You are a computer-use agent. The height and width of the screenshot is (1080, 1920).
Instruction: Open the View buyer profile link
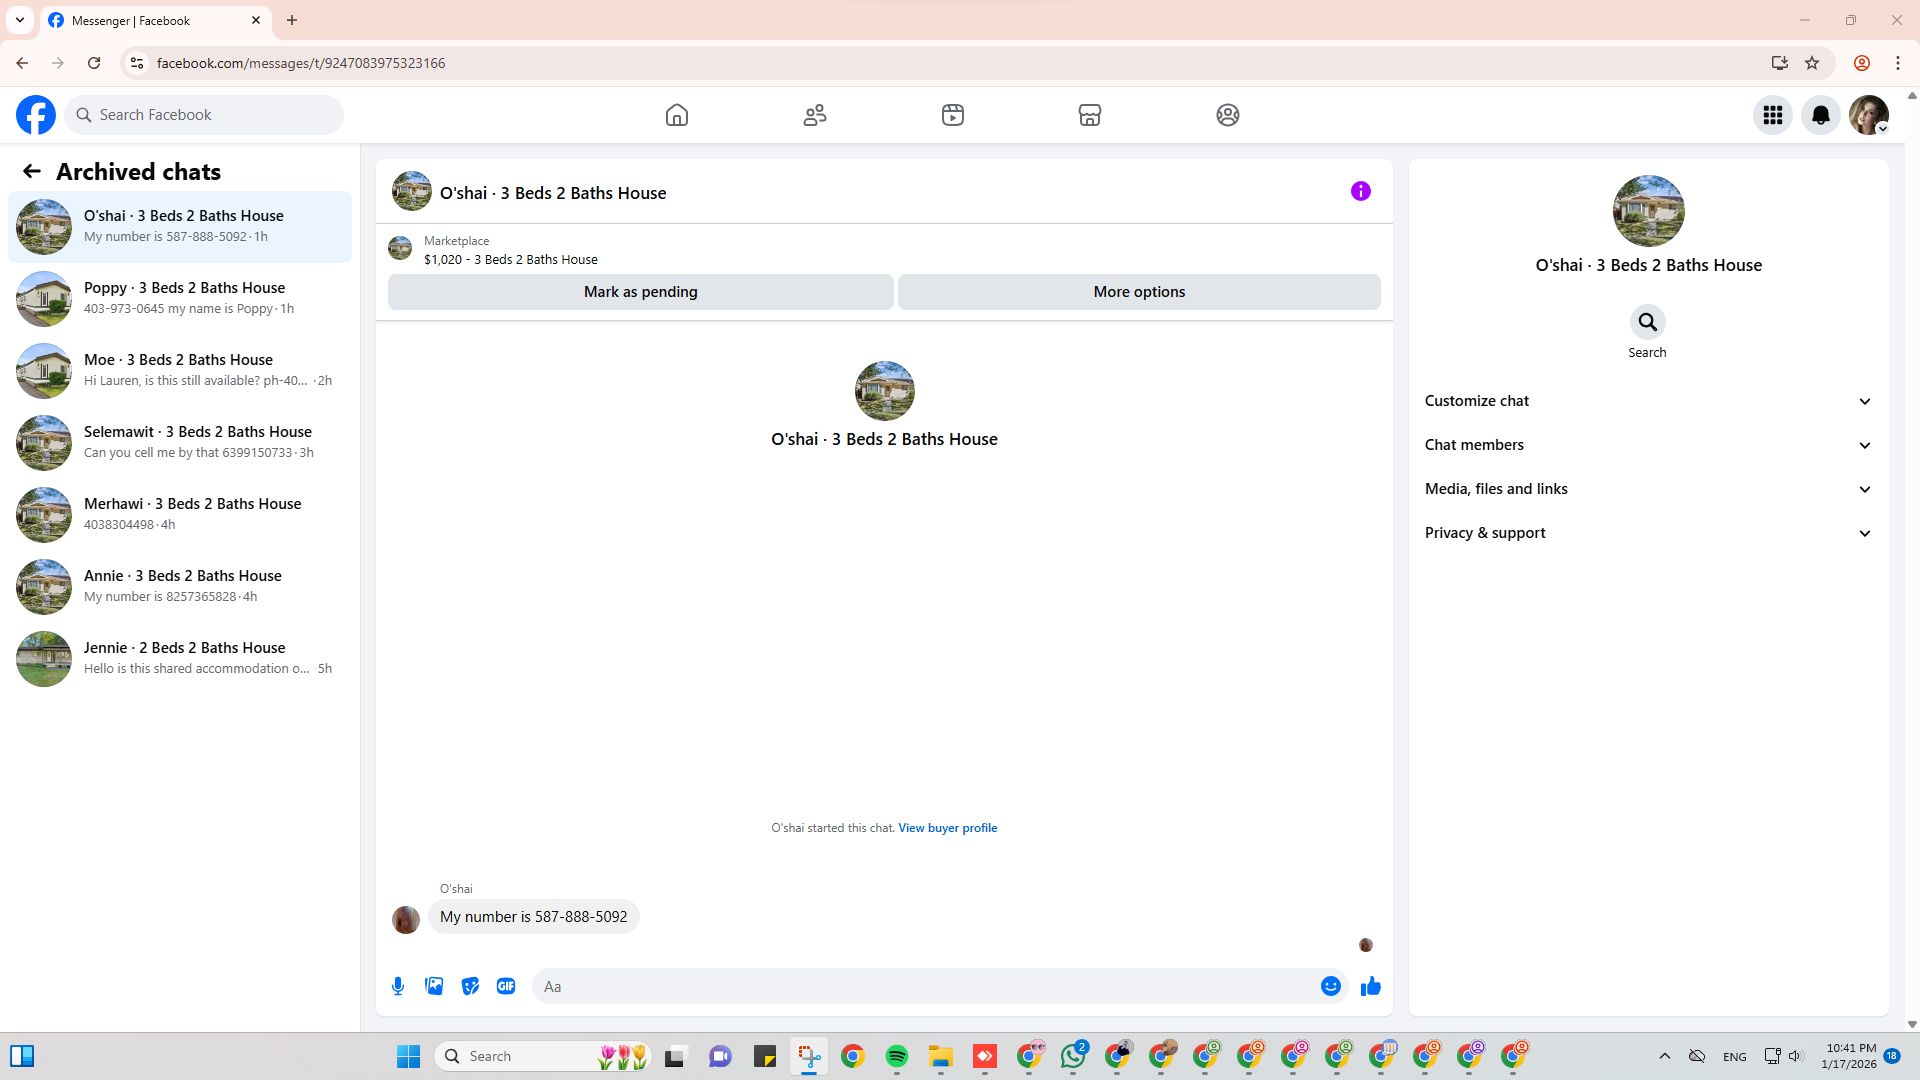click(x=947, y=828)
